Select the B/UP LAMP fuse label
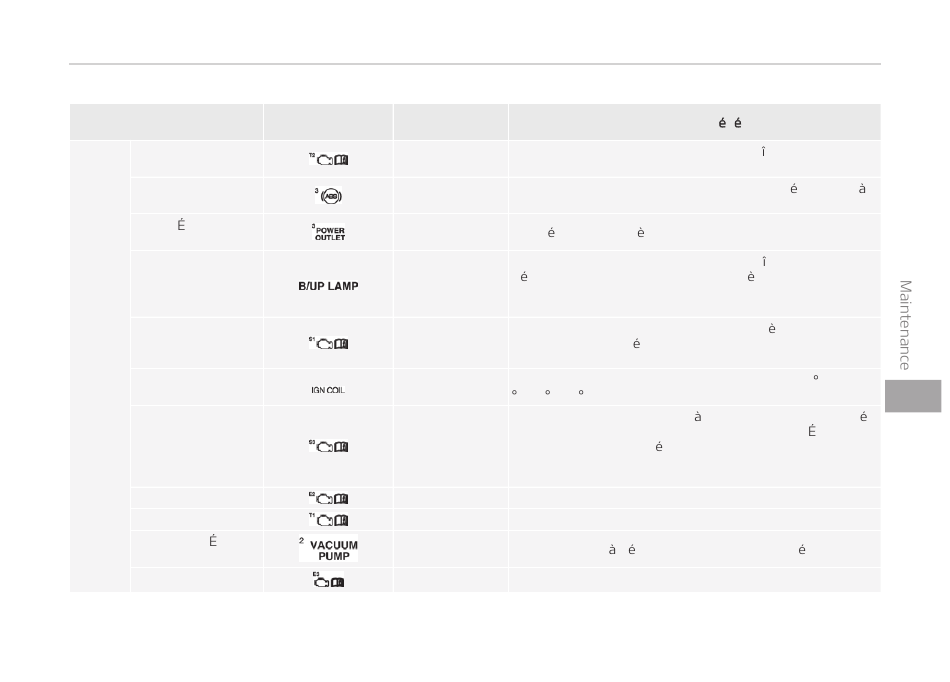The height and width of the screenshot is (682, 950). 328,286
